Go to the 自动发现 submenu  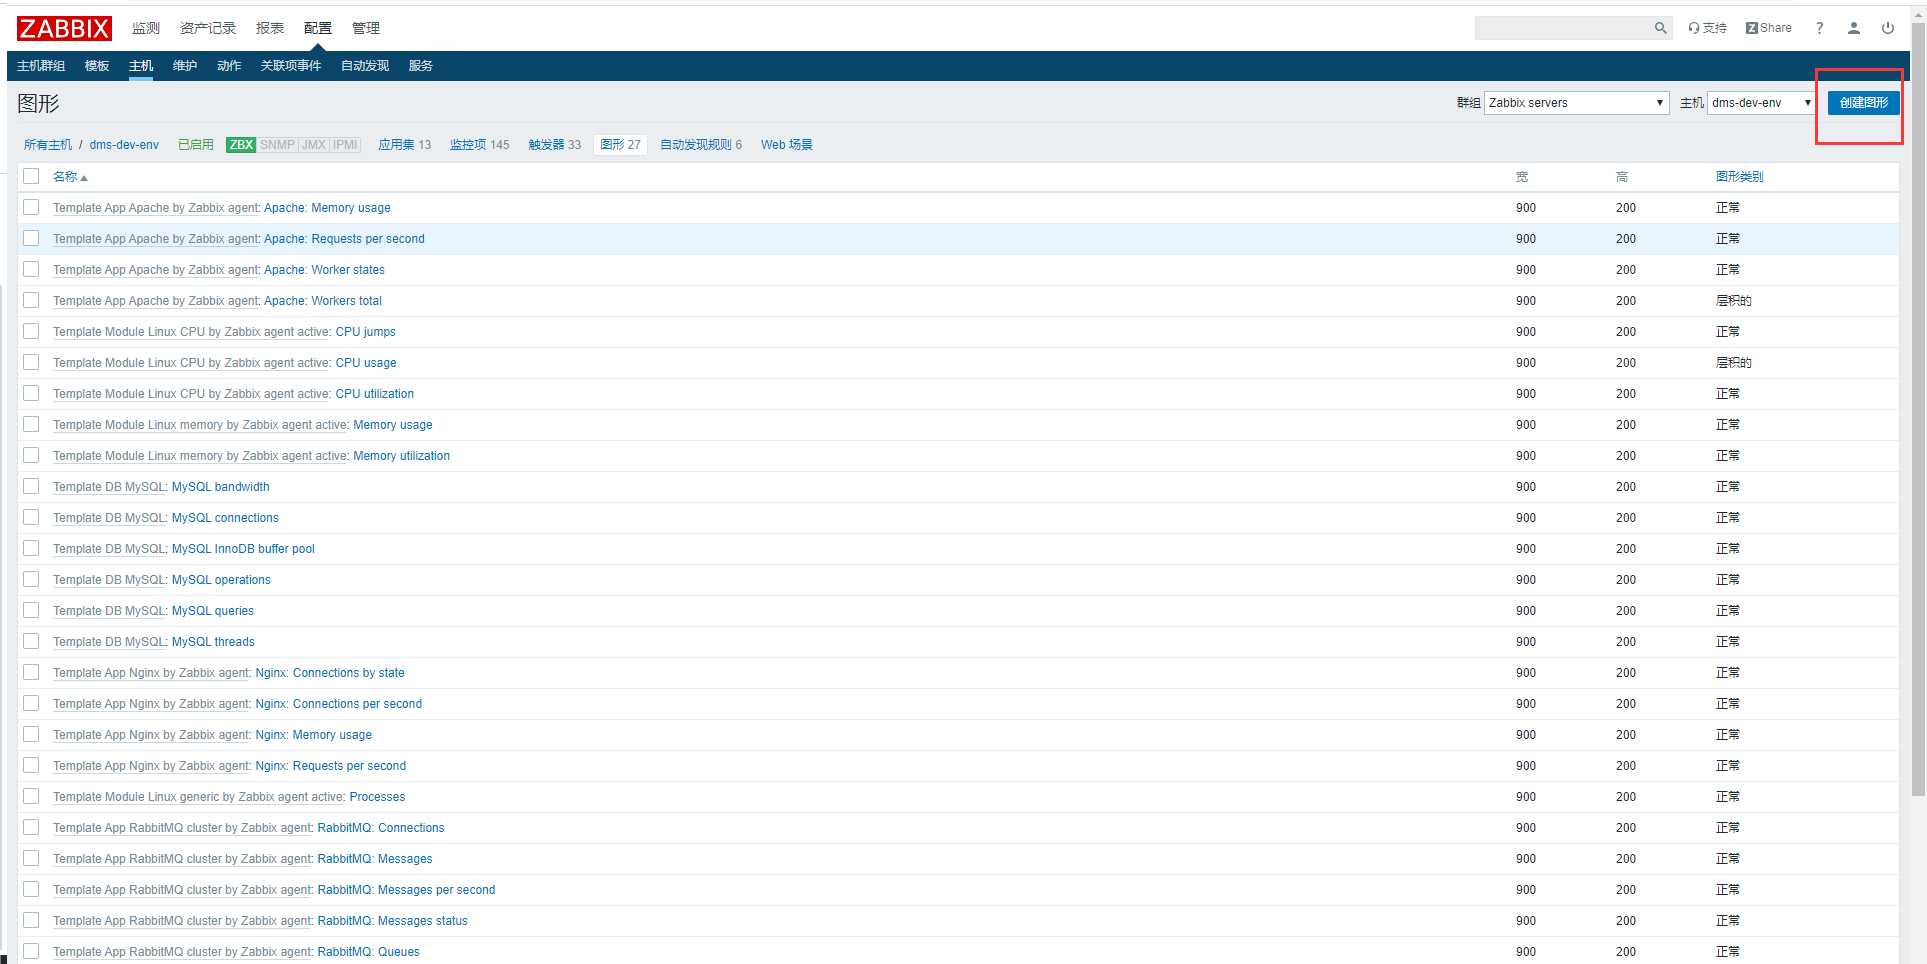point(365,66)
